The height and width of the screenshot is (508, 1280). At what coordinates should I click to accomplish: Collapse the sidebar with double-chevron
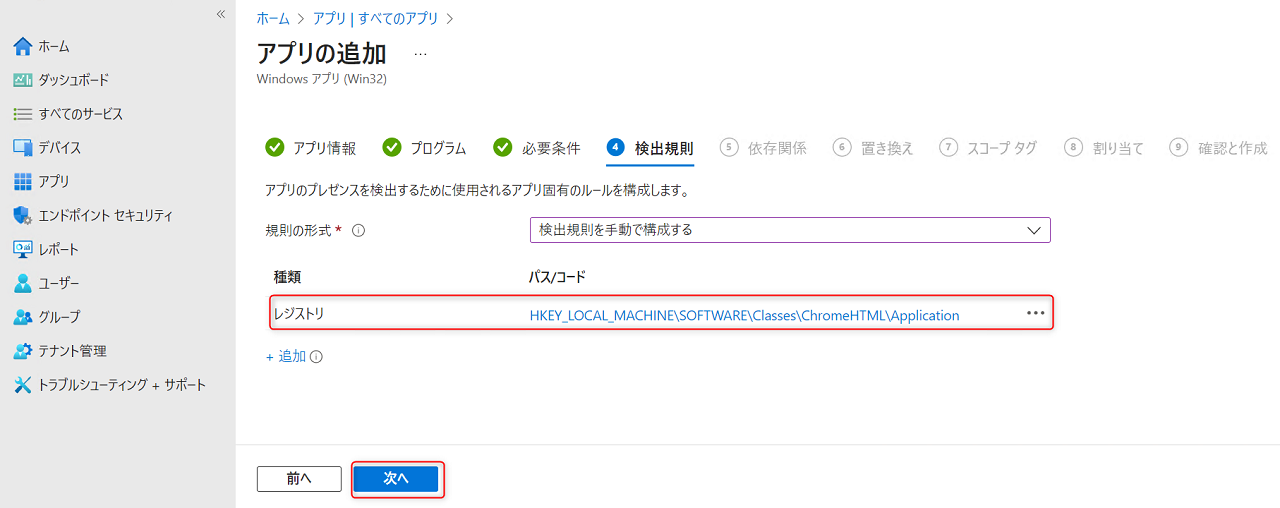tap(221, 14)
